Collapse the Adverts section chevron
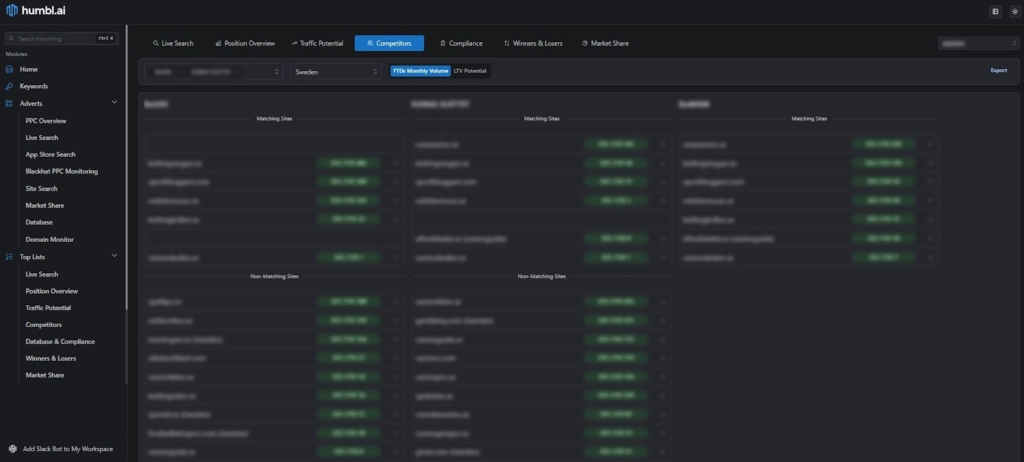Screen dimensions: 1024x462 pos(115,103)
